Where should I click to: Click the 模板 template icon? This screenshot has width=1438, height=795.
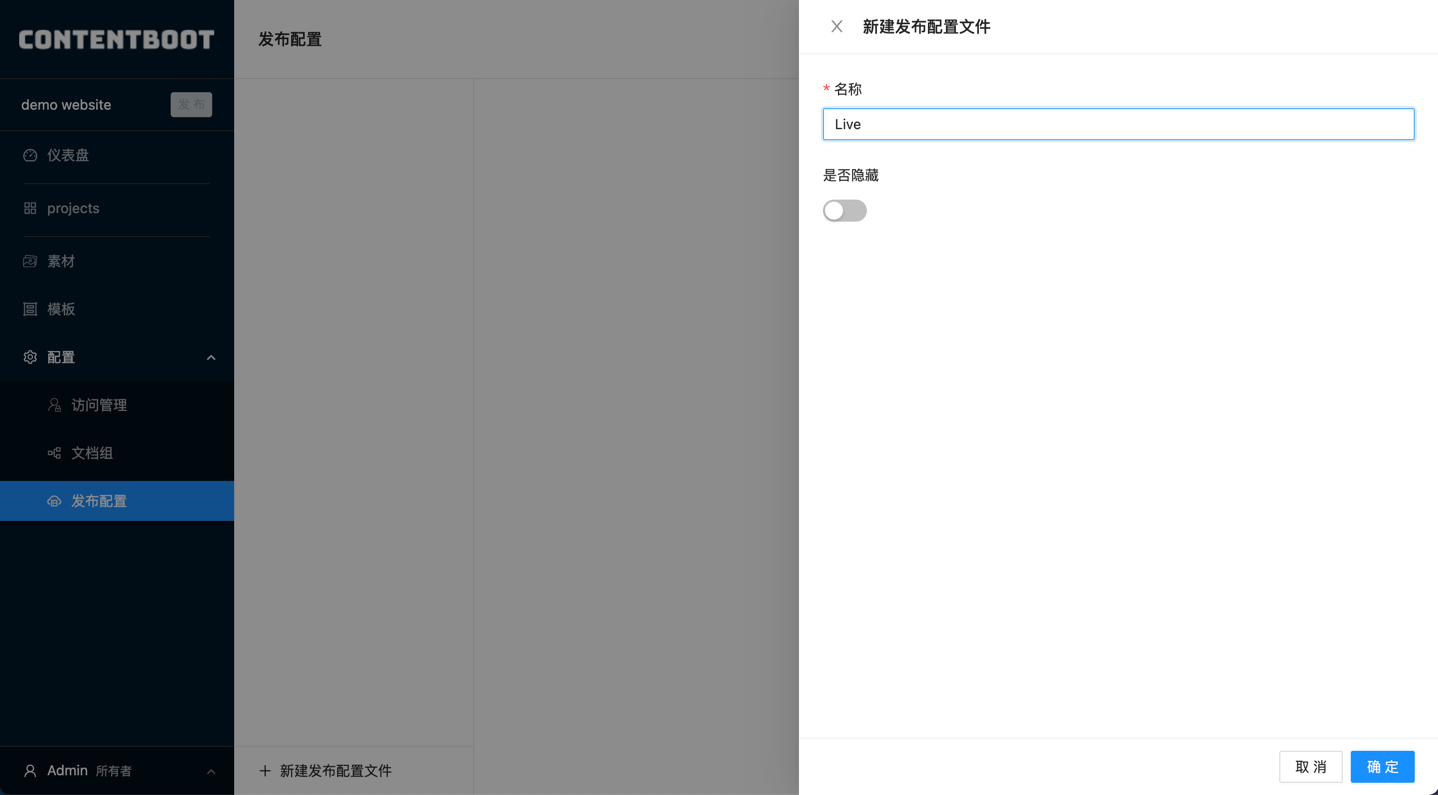[x=30, y=309]
